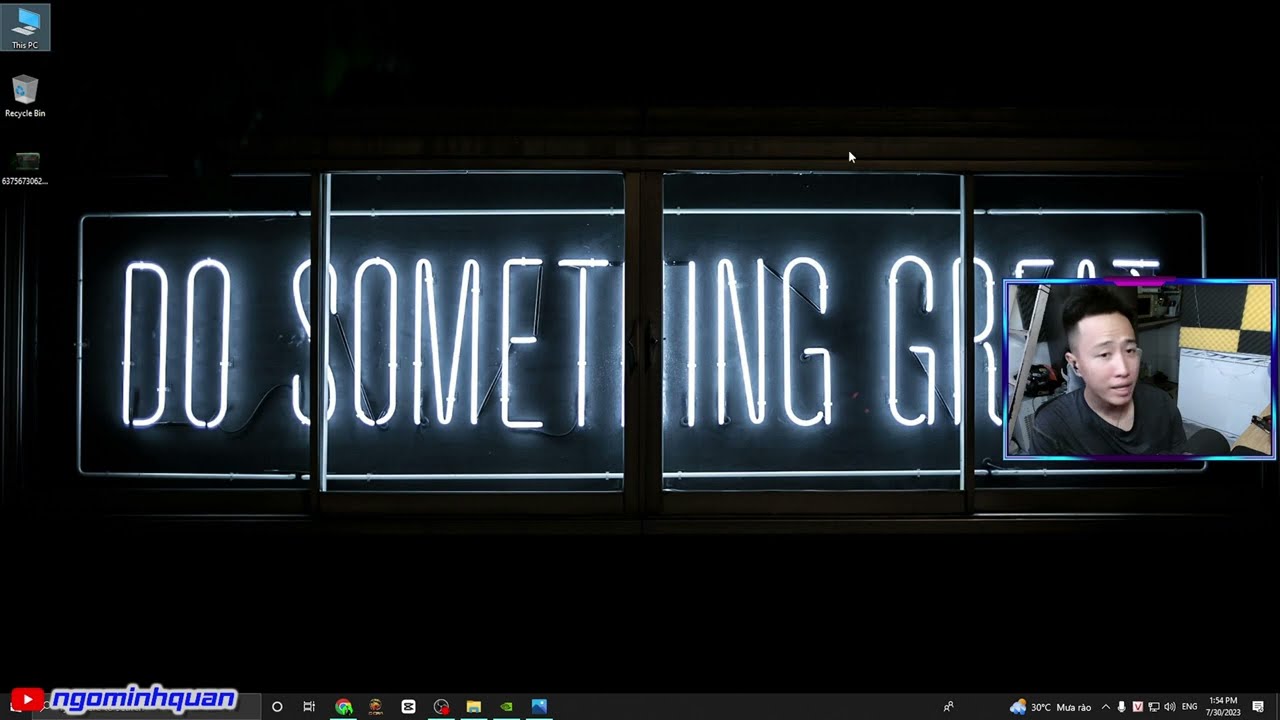The image size is (1280, 720).
Task: Open Cortana circle button in taskbar
Action: [x=277, y=707]
